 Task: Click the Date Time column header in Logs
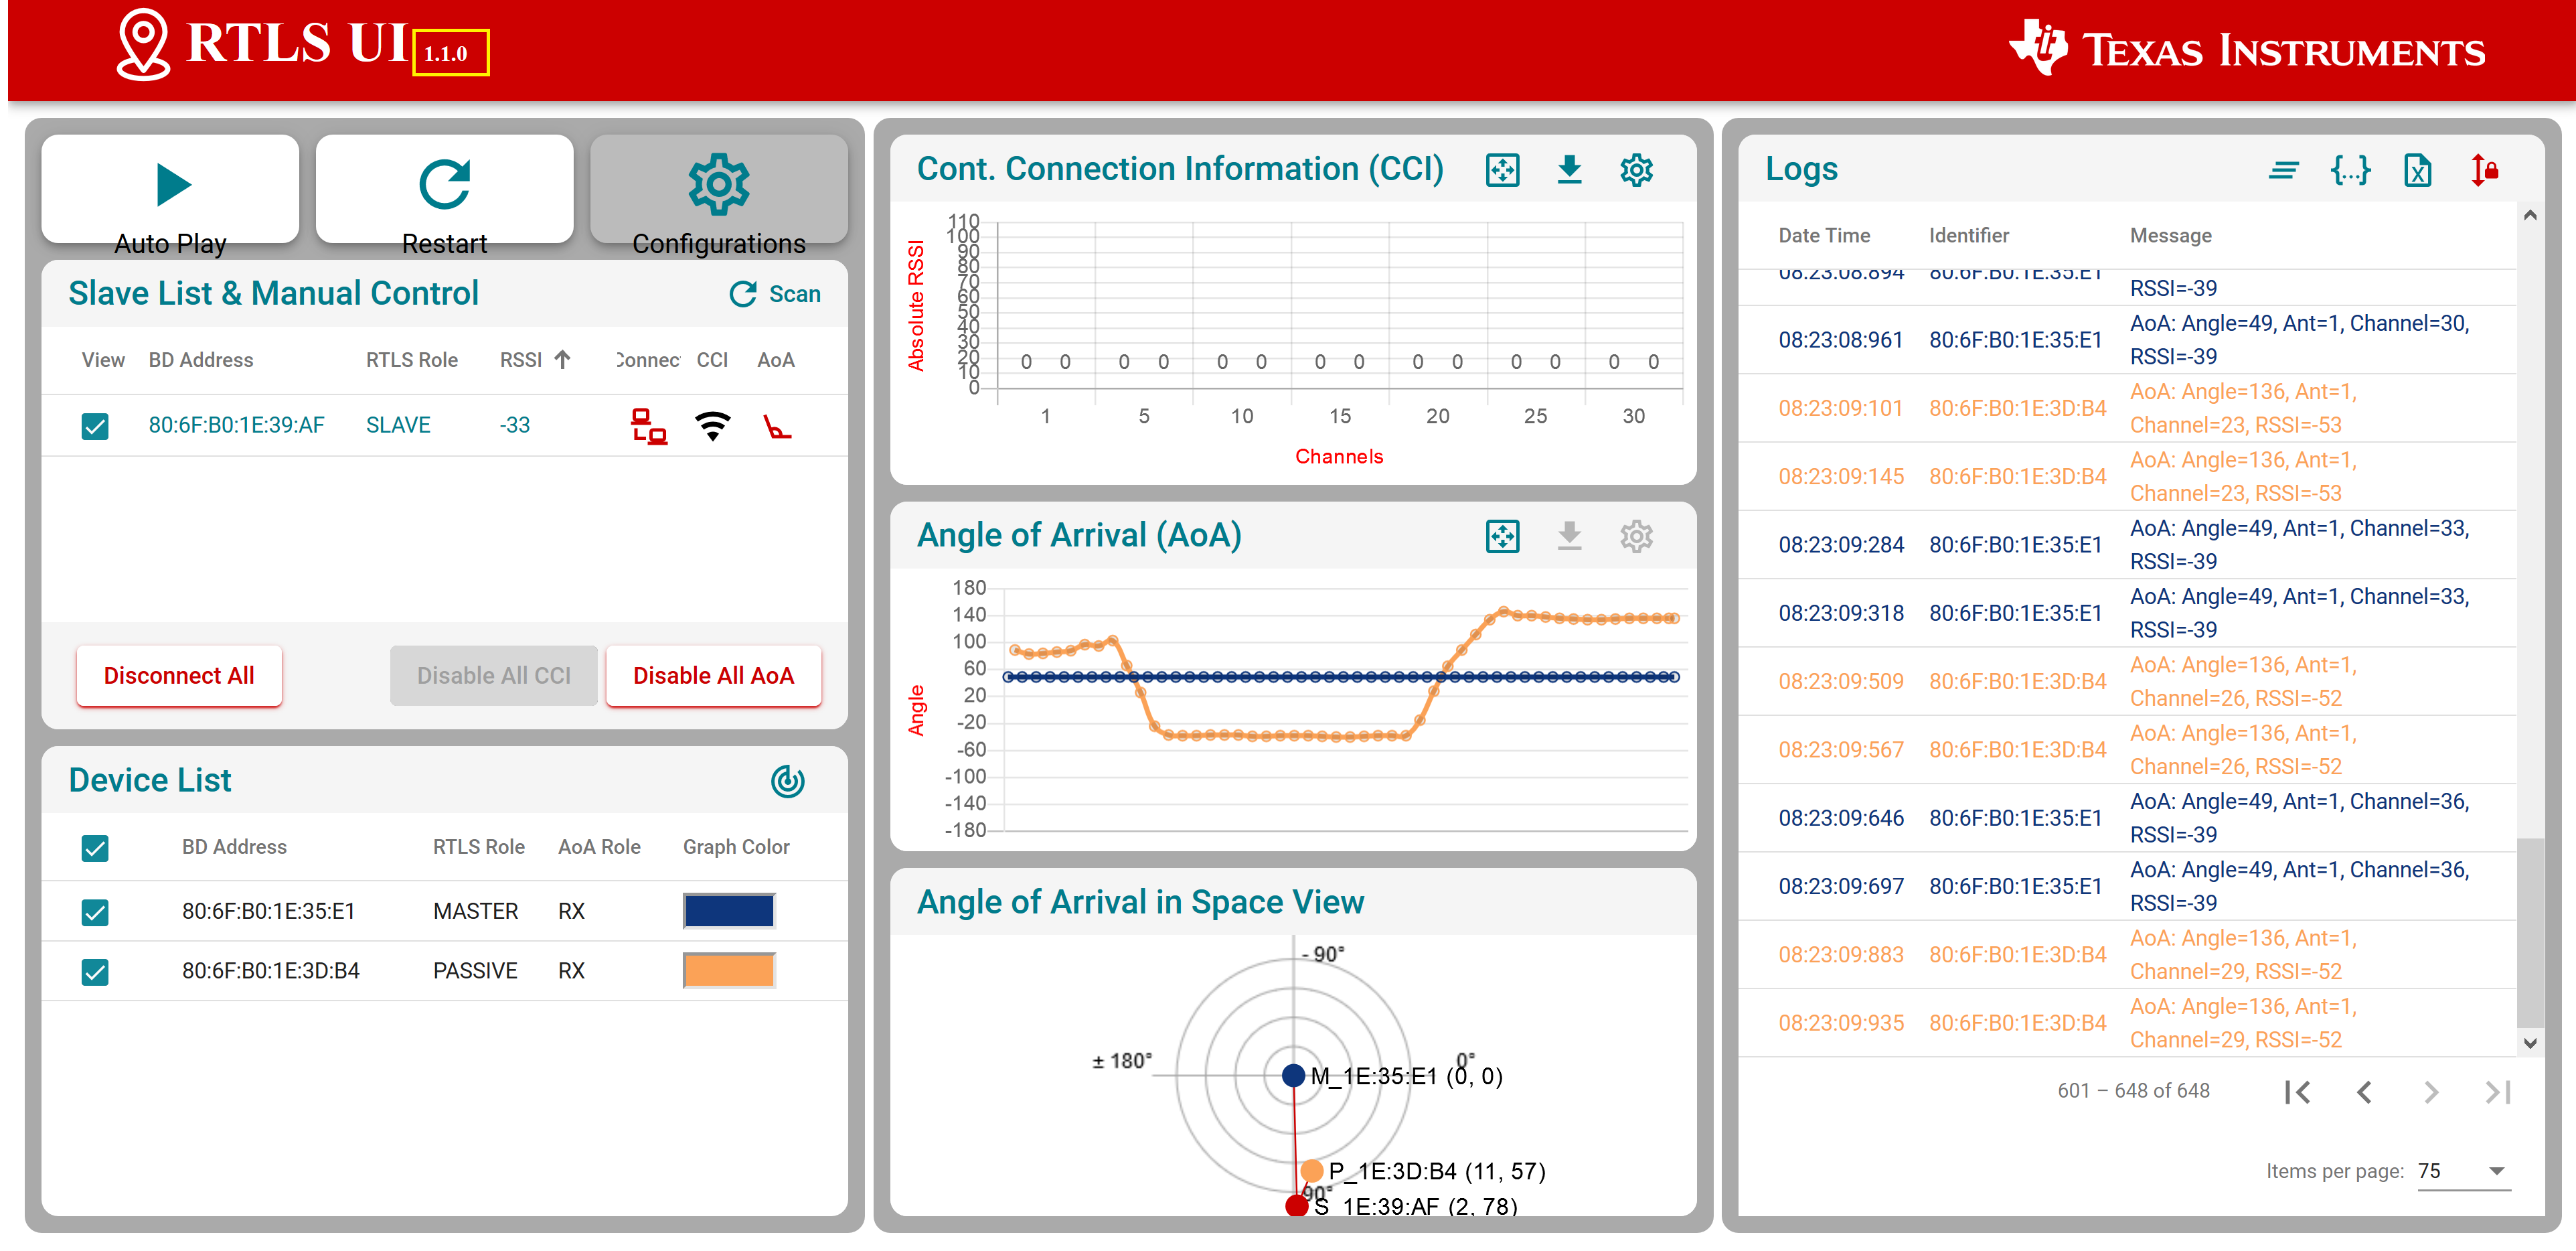[1823, 236]
